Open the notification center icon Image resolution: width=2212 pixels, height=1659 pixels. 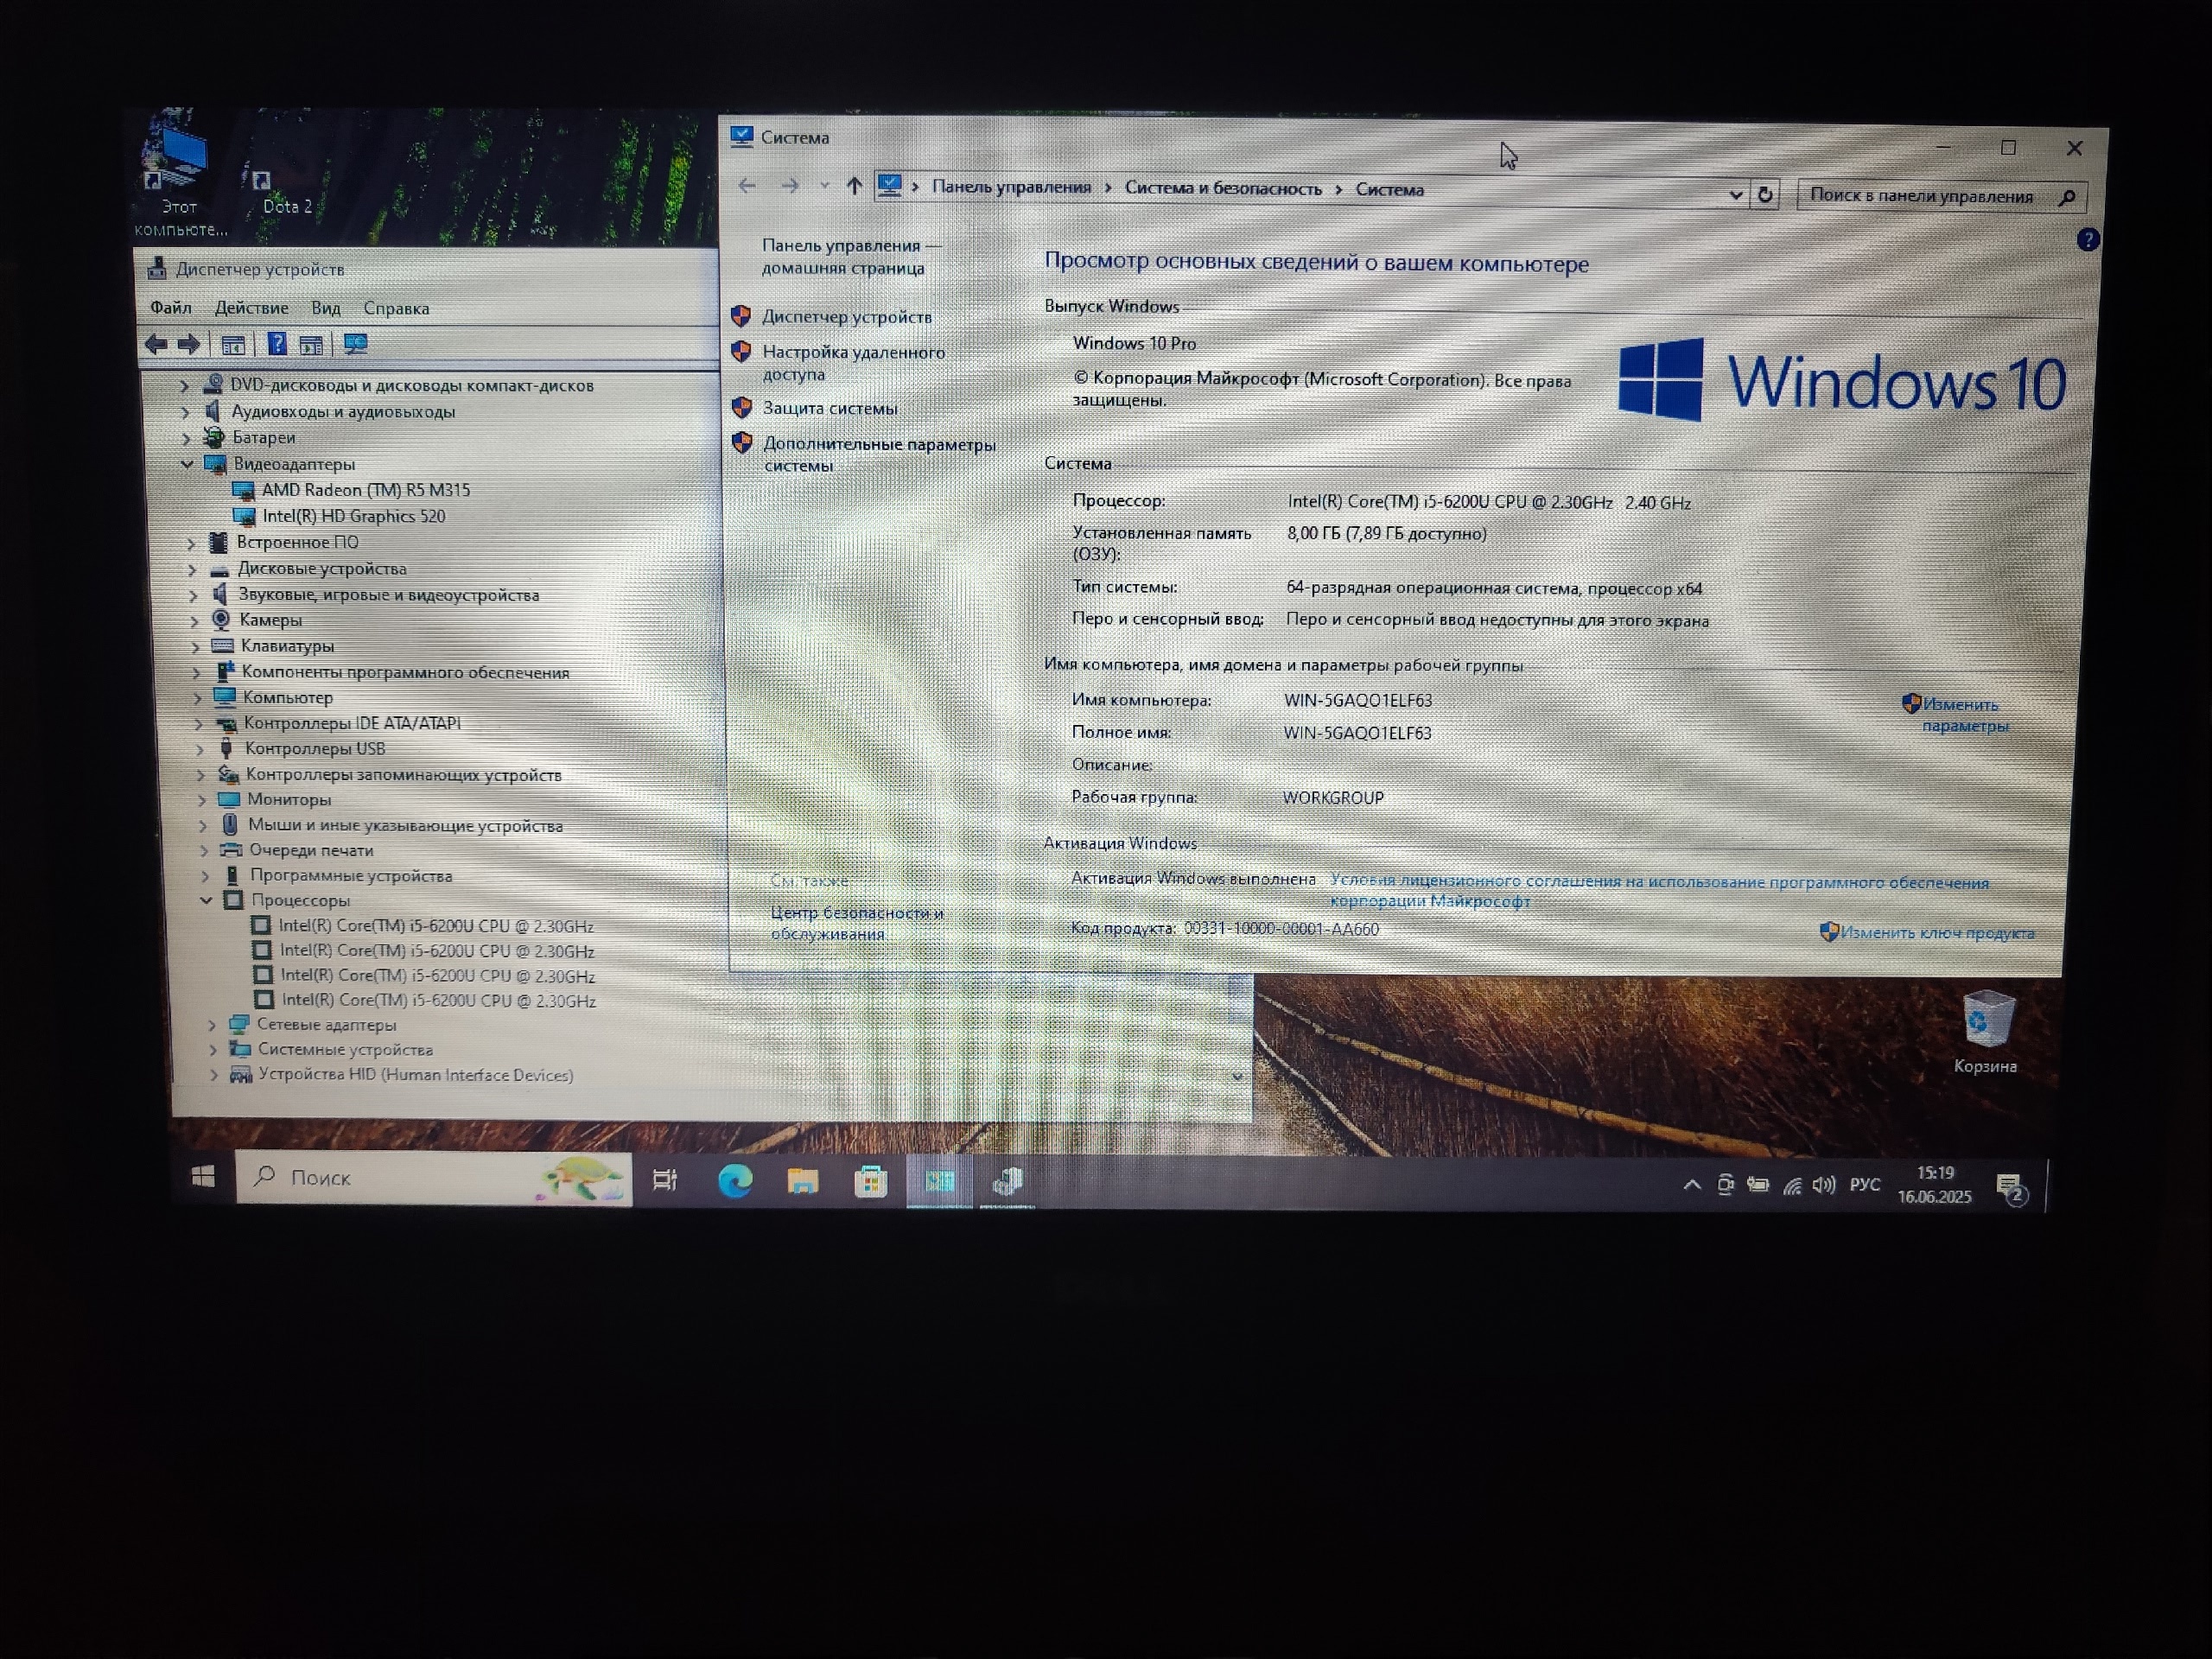coord(2011,1189)
